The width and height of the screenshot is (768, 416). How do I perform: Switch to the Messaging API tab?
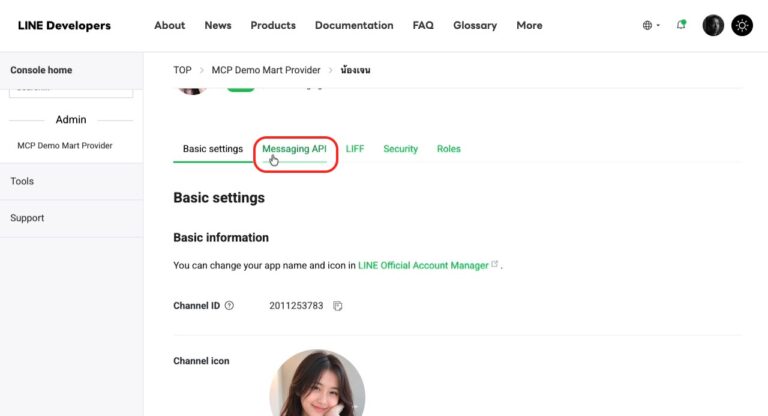[x=294, y=149]
